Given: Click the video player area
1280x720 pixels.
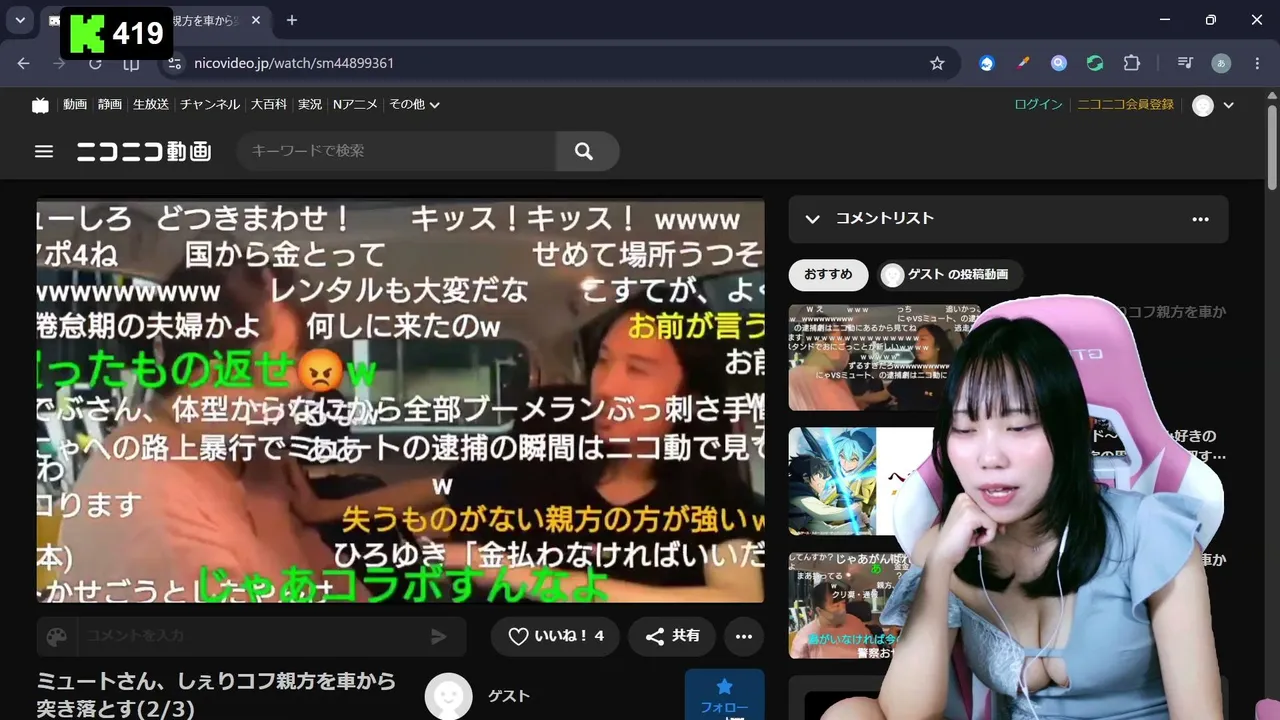Looking at the screenshot, I should pyautogui.click(x=400, y=400).
